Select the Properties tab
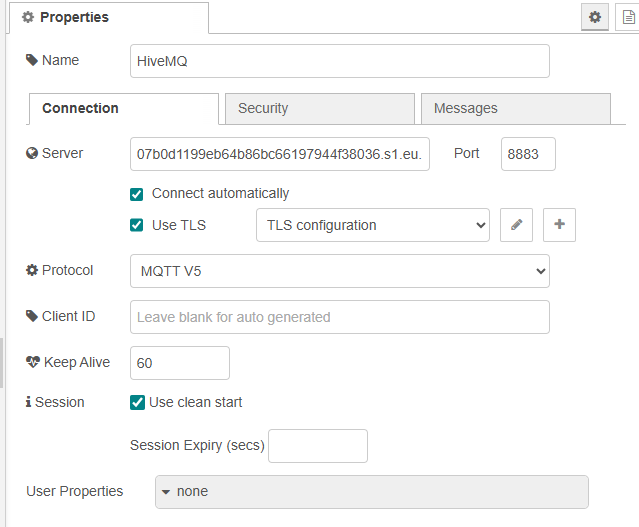Image resolution: width=639 pixels, height=527 pixels. pos(109,18)
